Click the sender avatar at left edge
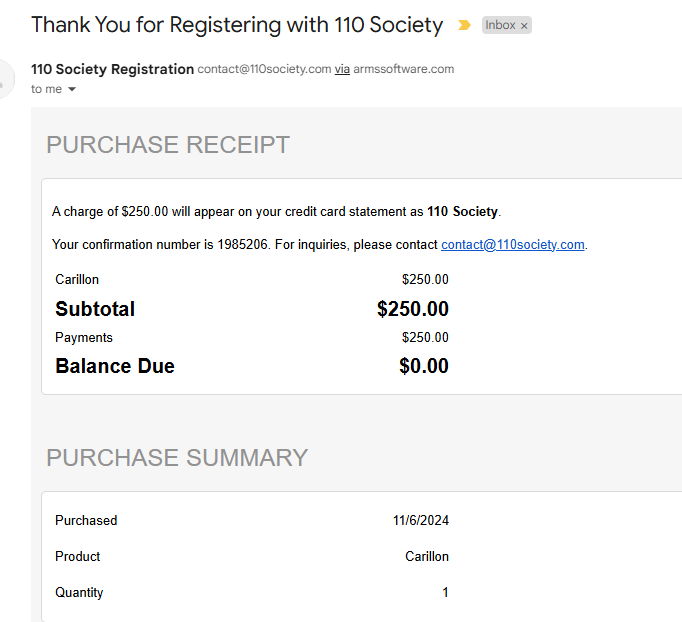 click(6, 78)
